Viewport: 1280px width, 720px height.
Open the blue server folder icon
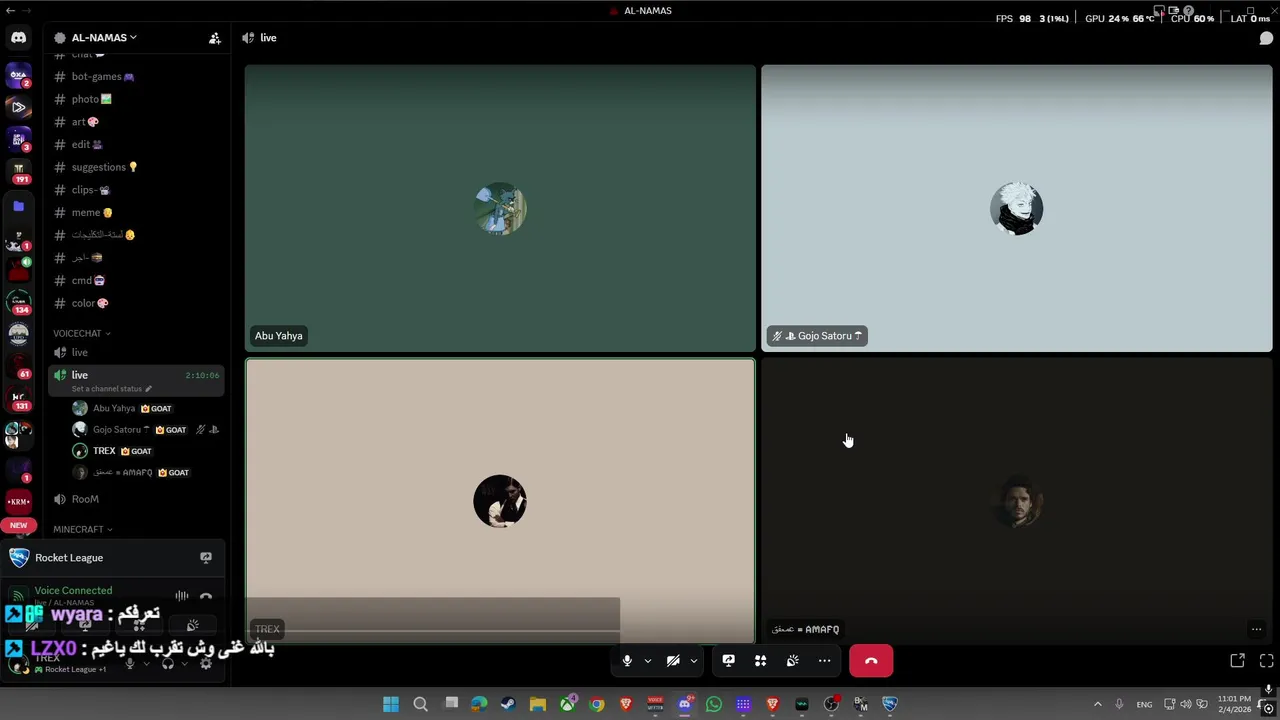point(18,206)
